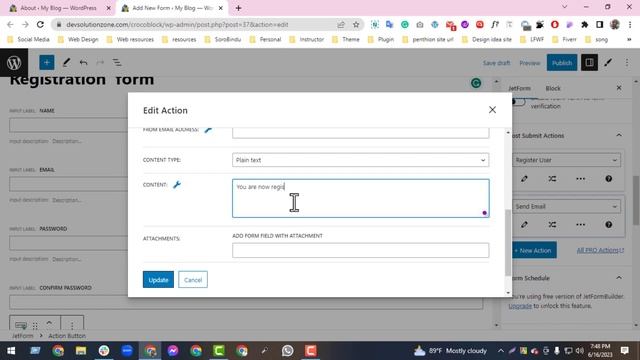
Task: Click the attachment form field input
Action: [360, 250]
